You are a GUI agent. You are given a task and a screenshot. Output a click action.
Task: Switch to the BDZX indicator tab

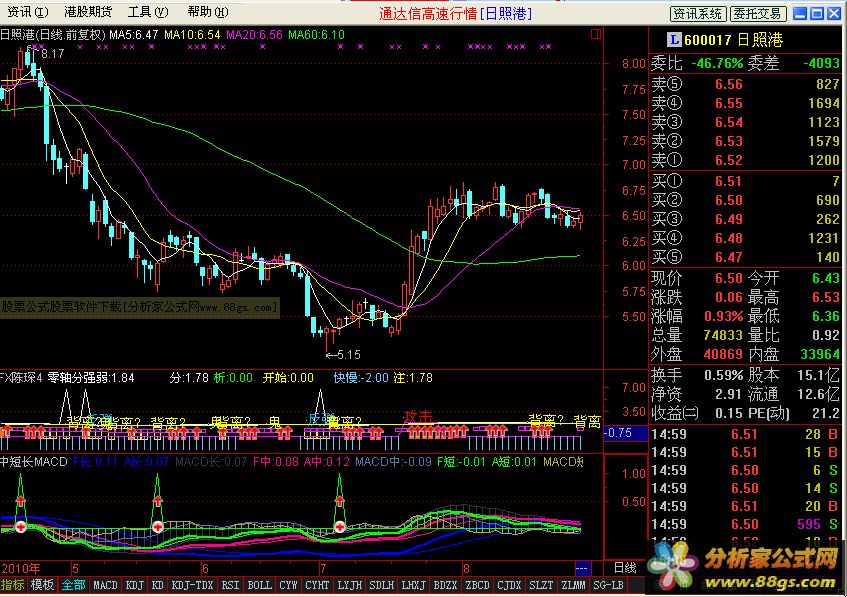[445, 585]
